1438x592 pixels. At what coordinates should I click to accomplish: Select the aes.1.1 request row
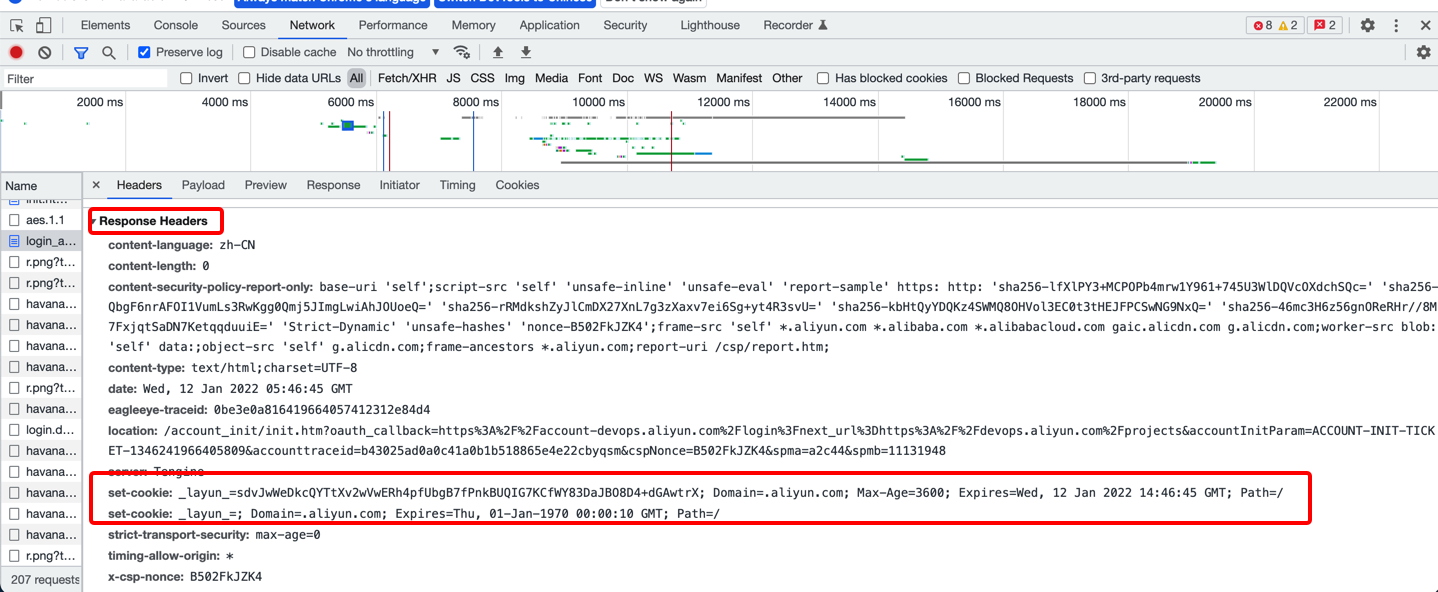coord(41,219)
